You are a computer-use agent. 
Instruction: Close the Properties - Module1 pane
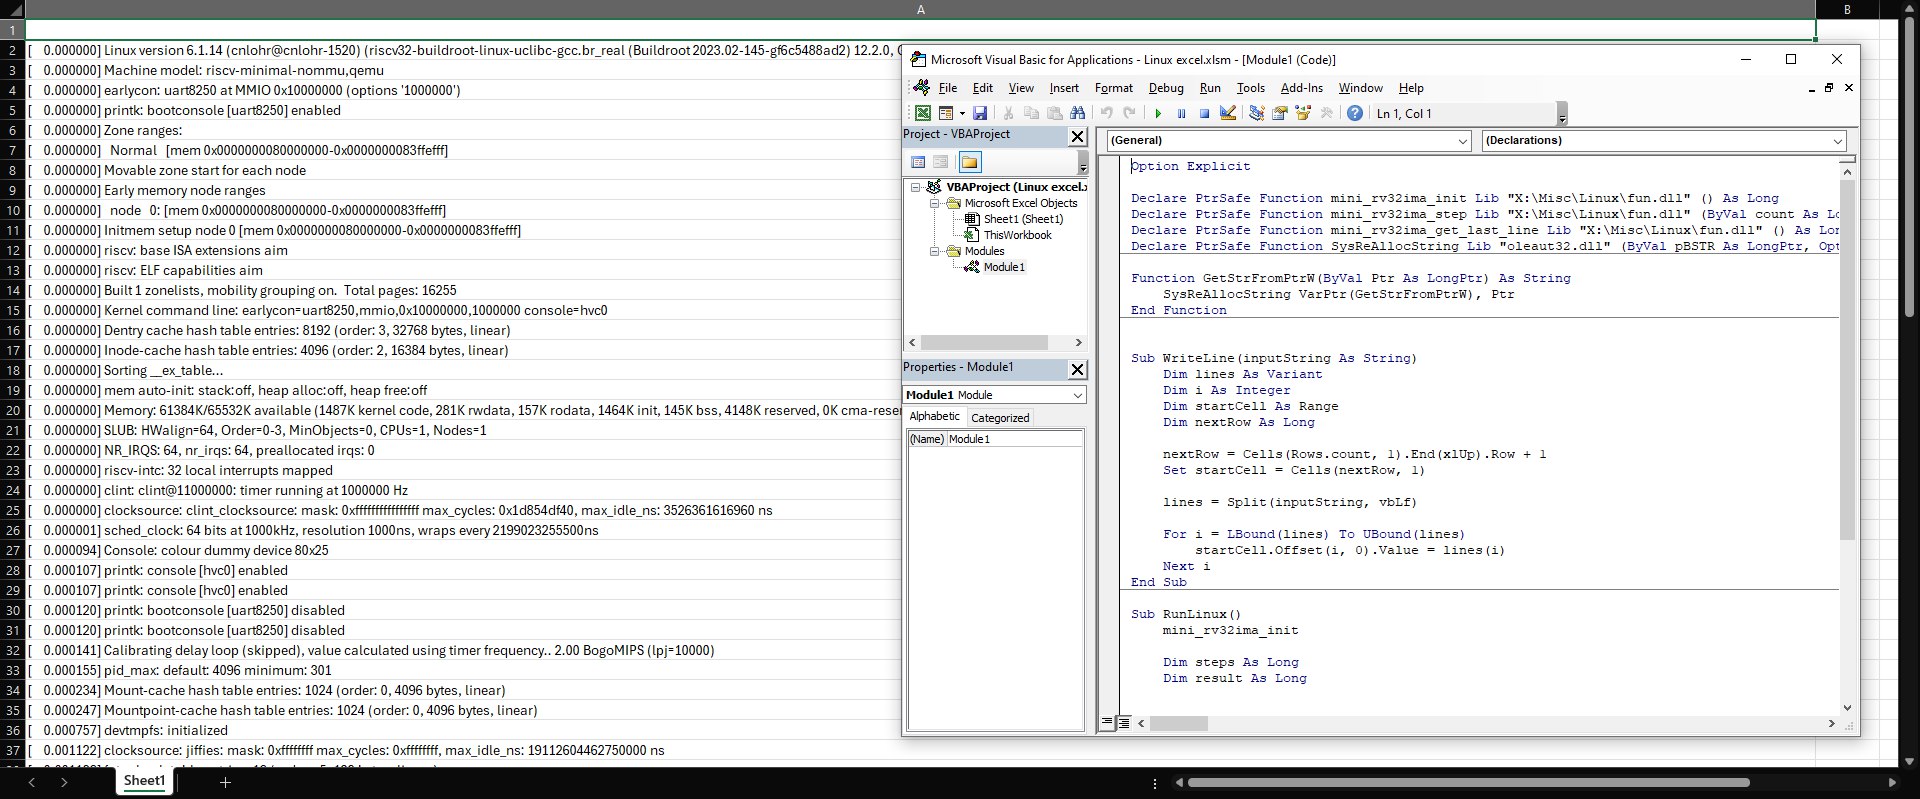click(1077, 369)
